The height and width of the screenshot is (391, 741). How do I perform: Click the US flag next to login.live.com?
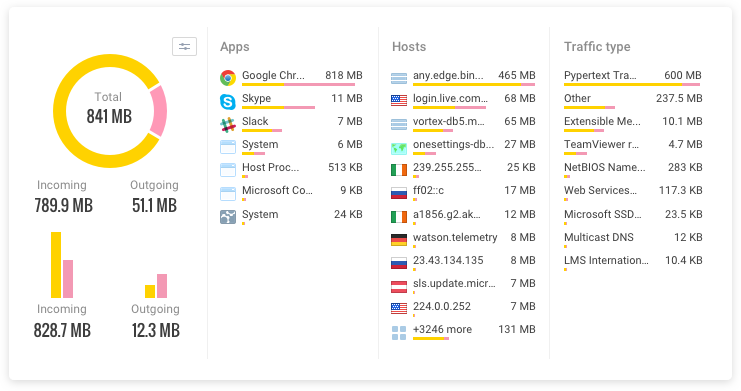point(399,100)
